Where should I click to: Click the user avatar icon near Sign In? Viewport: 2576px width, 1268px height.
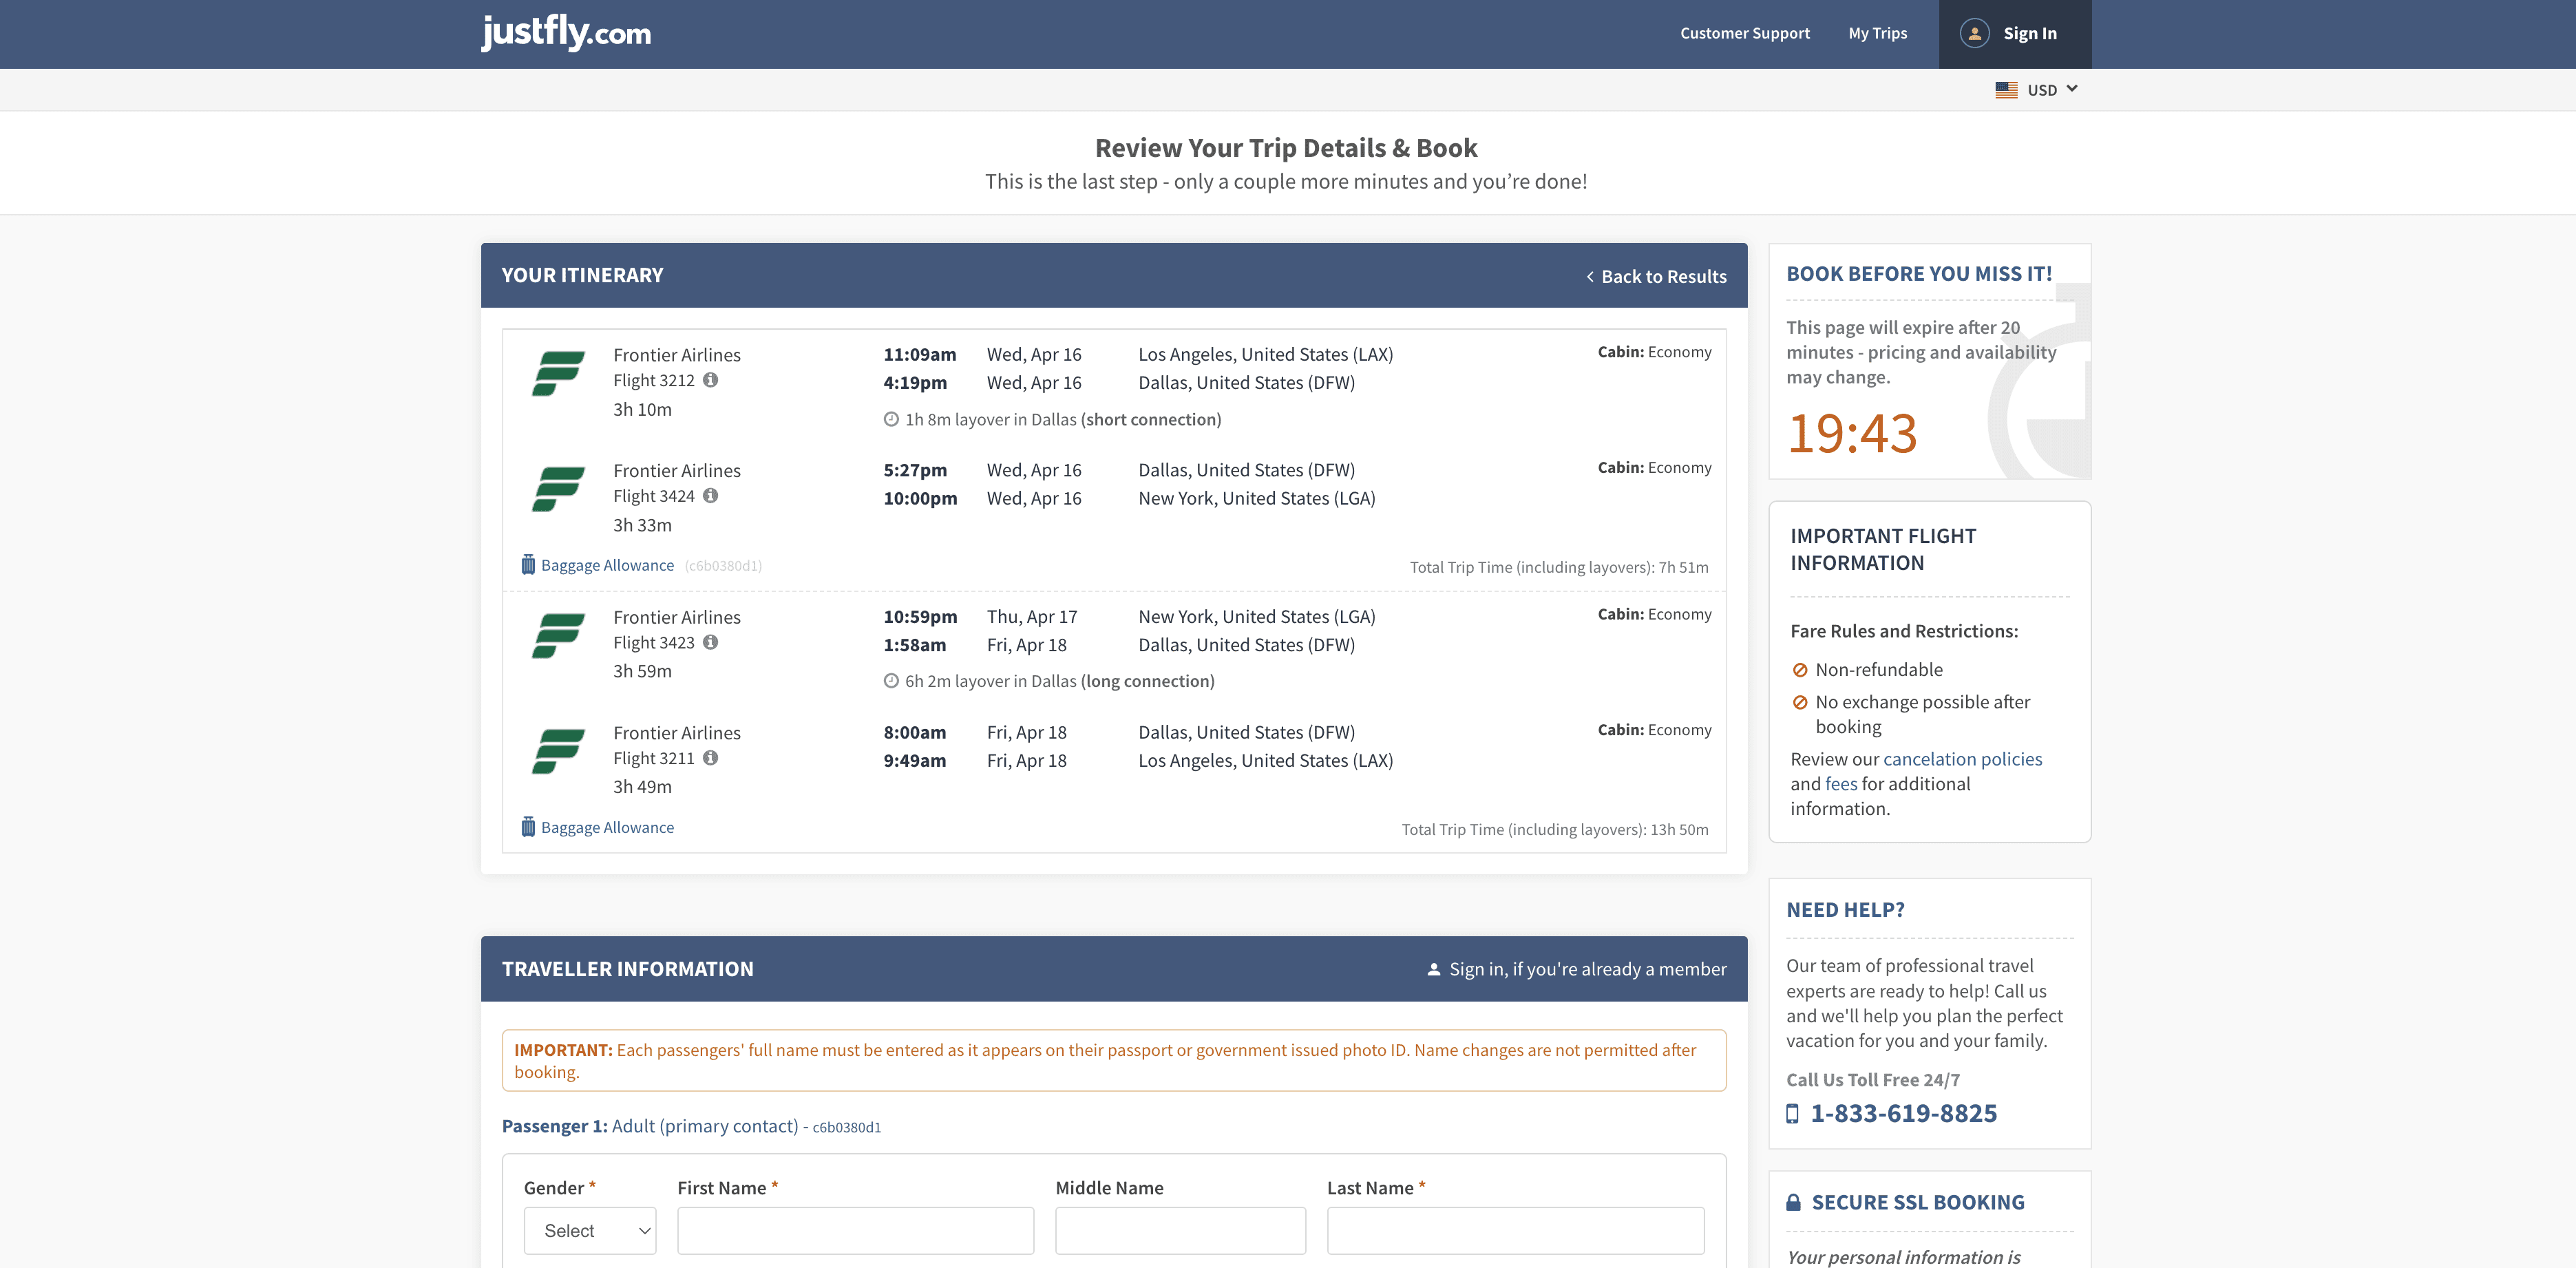(x=1974, y=33)
